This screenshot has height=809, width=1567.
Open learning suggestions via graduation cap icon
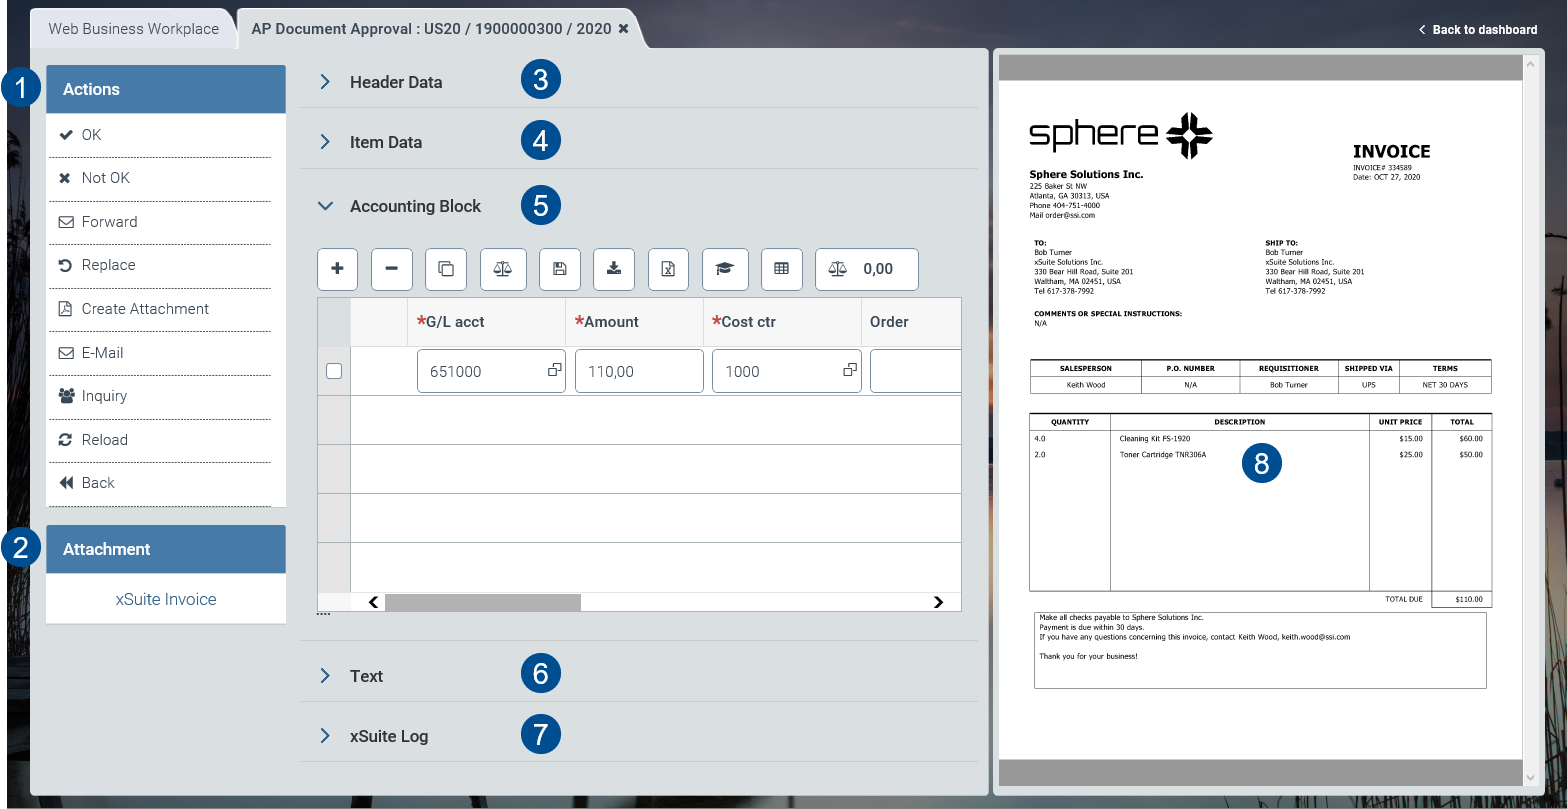point(725,269)
